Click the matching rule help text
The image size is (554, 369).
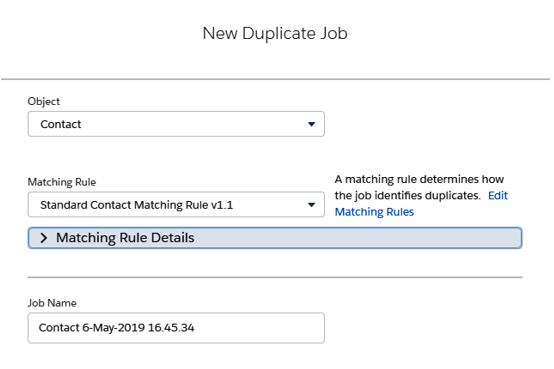(419, 187)
